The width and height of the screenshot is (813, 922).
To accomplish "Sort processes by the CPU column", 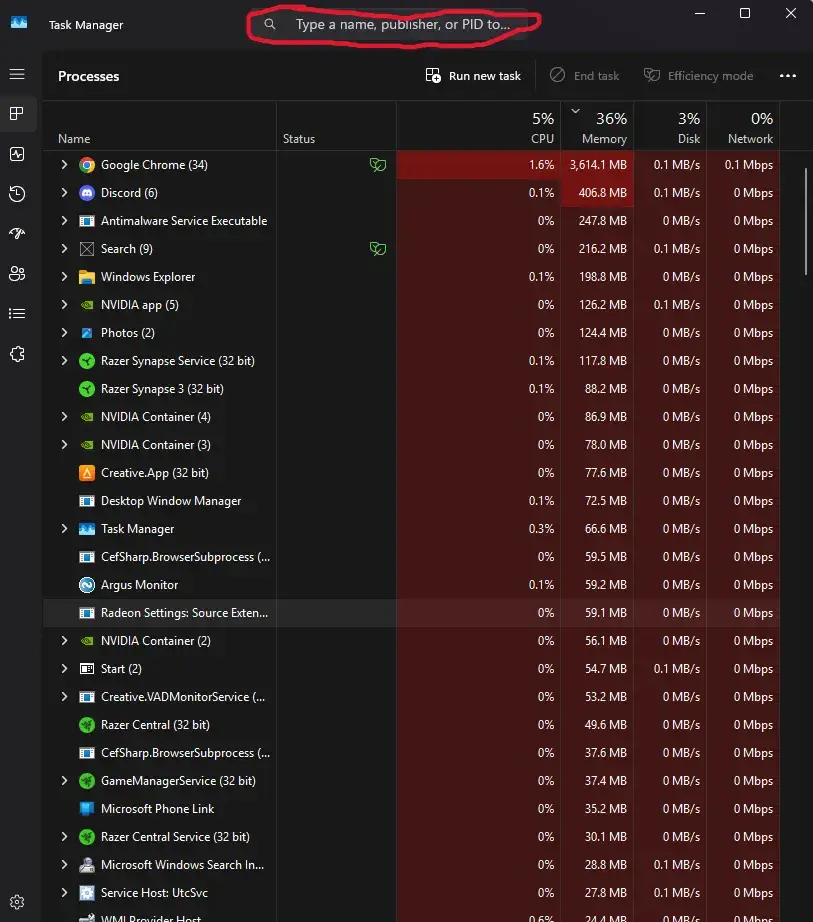I will click(541, 128).
